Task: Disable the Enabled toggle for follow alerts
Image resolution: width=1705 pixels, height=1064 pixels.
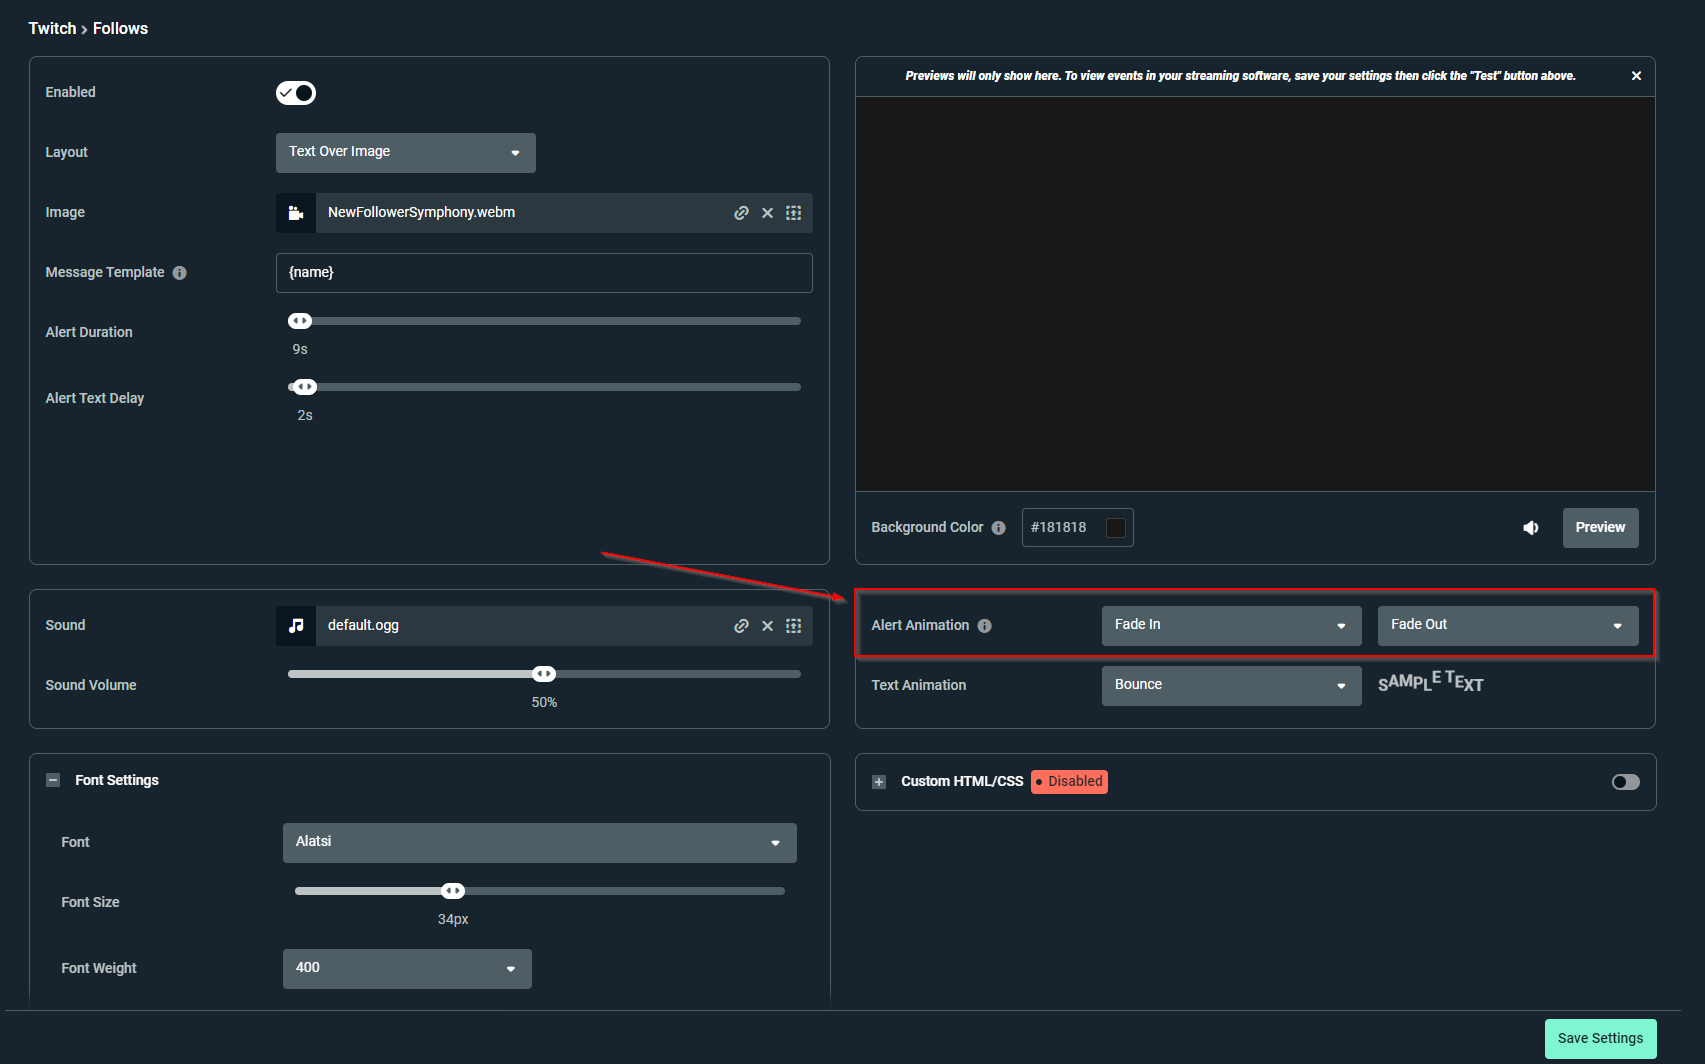Action: click(x=295, y=92)
